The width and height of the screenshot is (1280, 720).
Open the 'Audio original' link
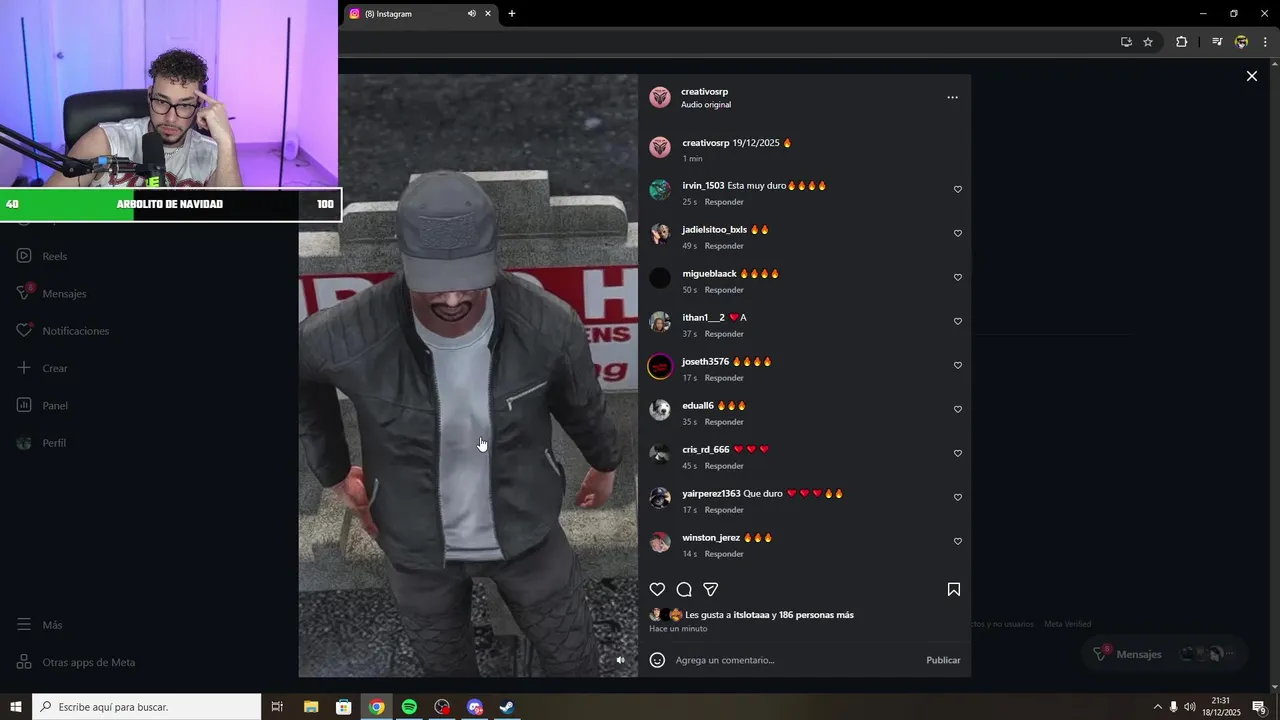tap(706, 105)
